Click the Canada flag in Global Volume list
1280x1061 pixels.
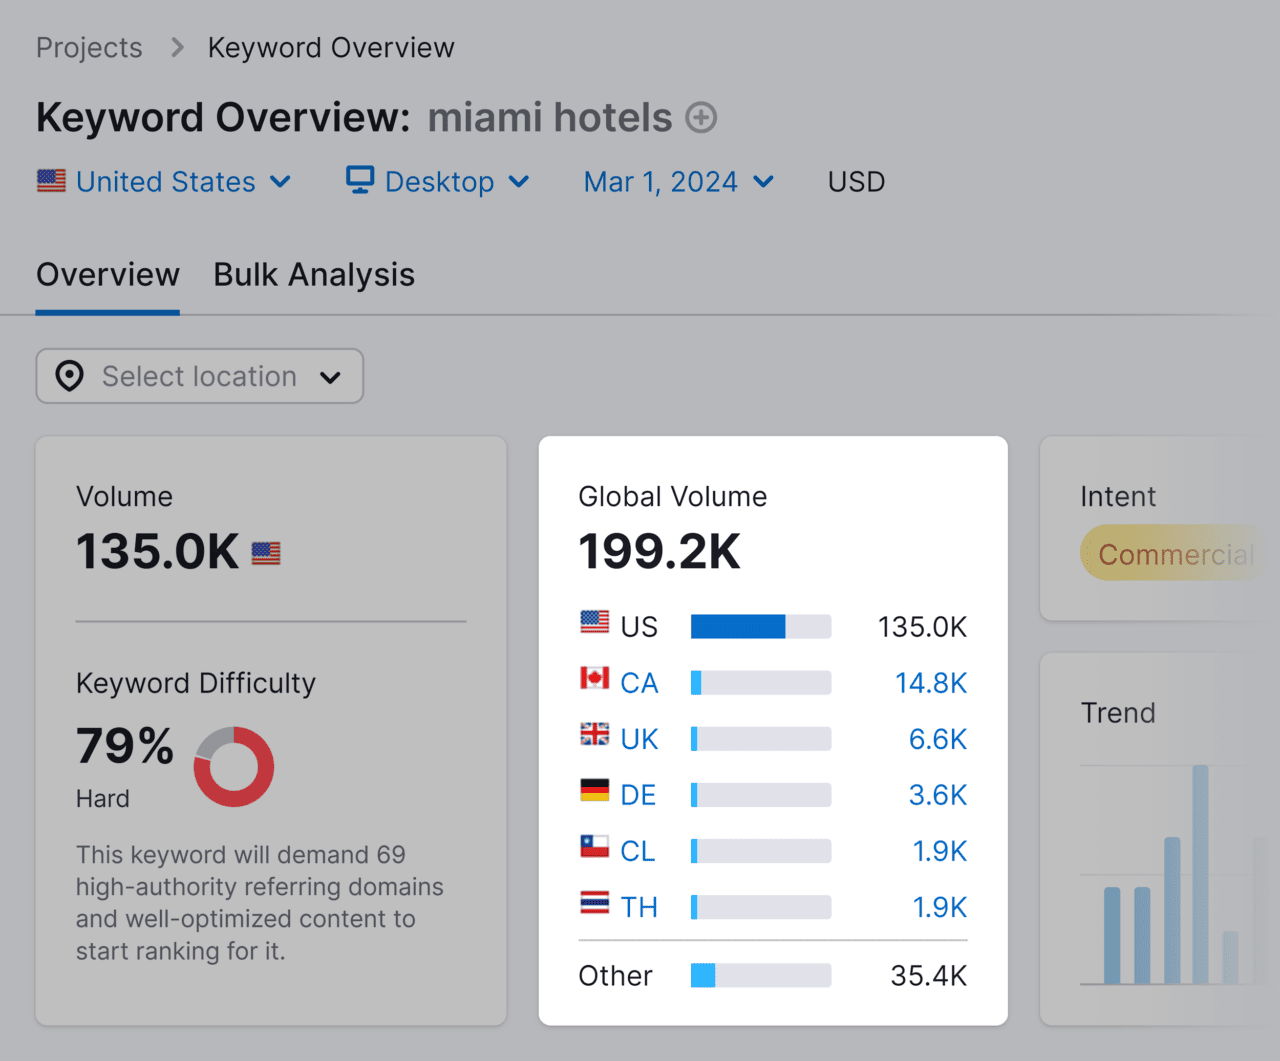click(x=594, y=682)
